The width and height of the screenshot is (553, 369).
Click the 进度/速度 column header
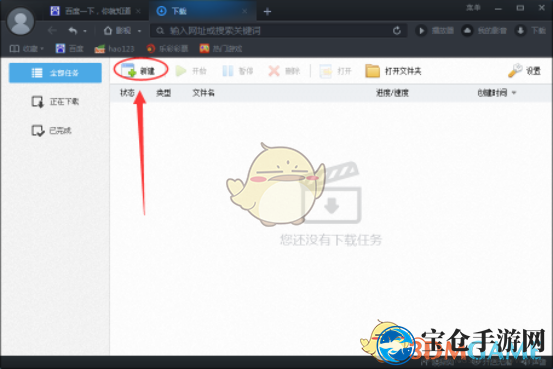click(392, 93)
